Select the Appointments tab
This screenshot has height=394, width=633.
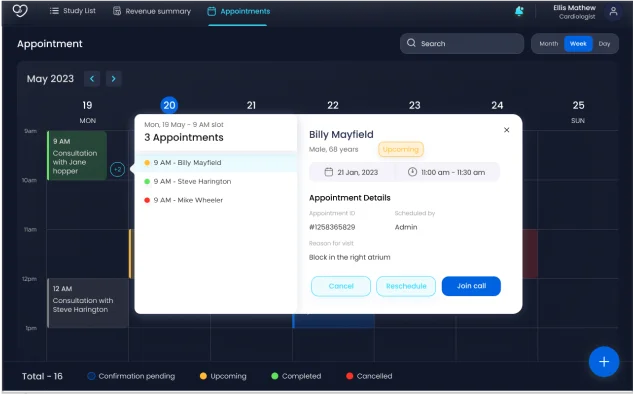point(239,11)
